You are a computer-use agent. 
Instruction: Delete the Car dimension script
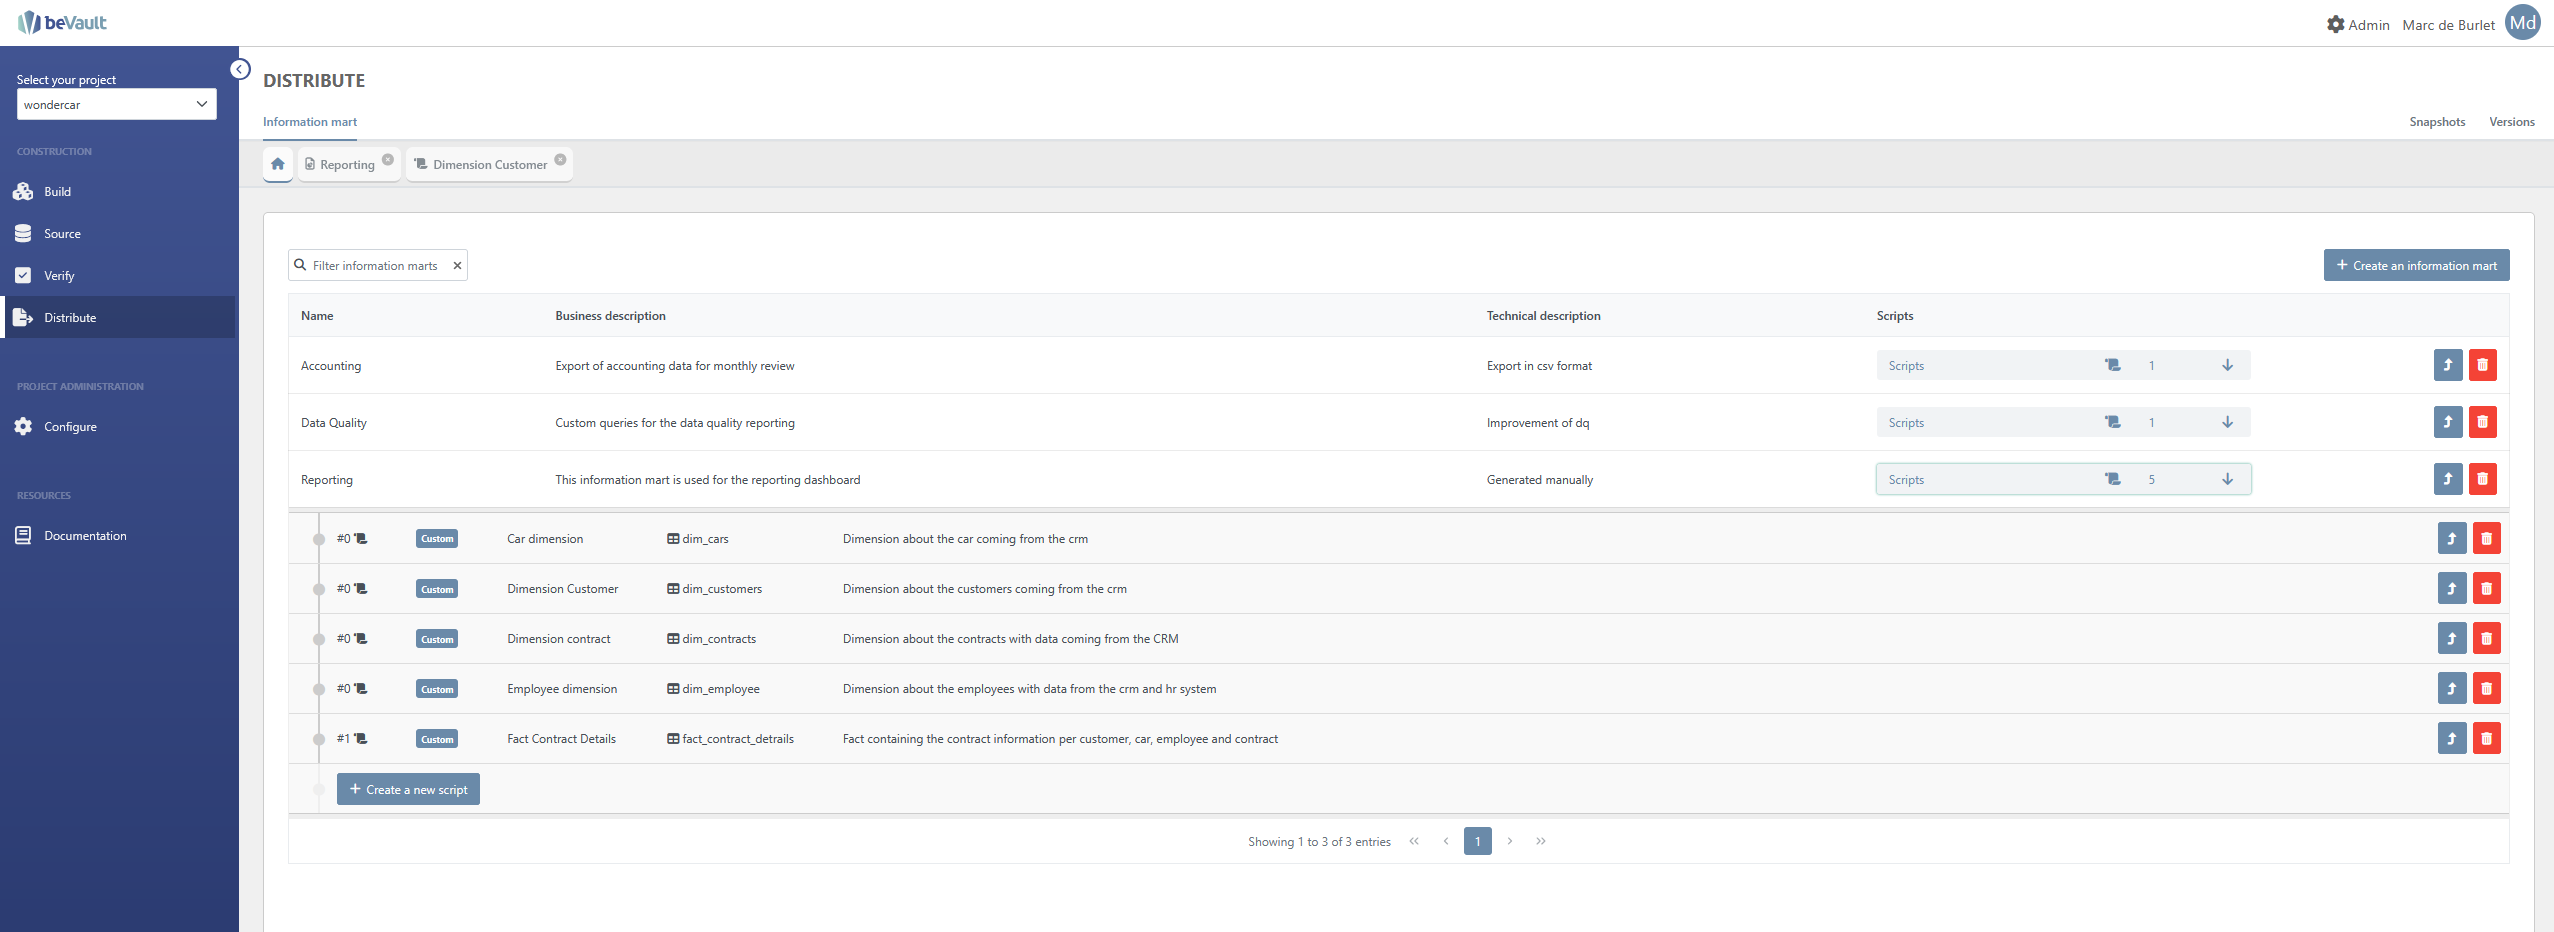click(2486, 539)
